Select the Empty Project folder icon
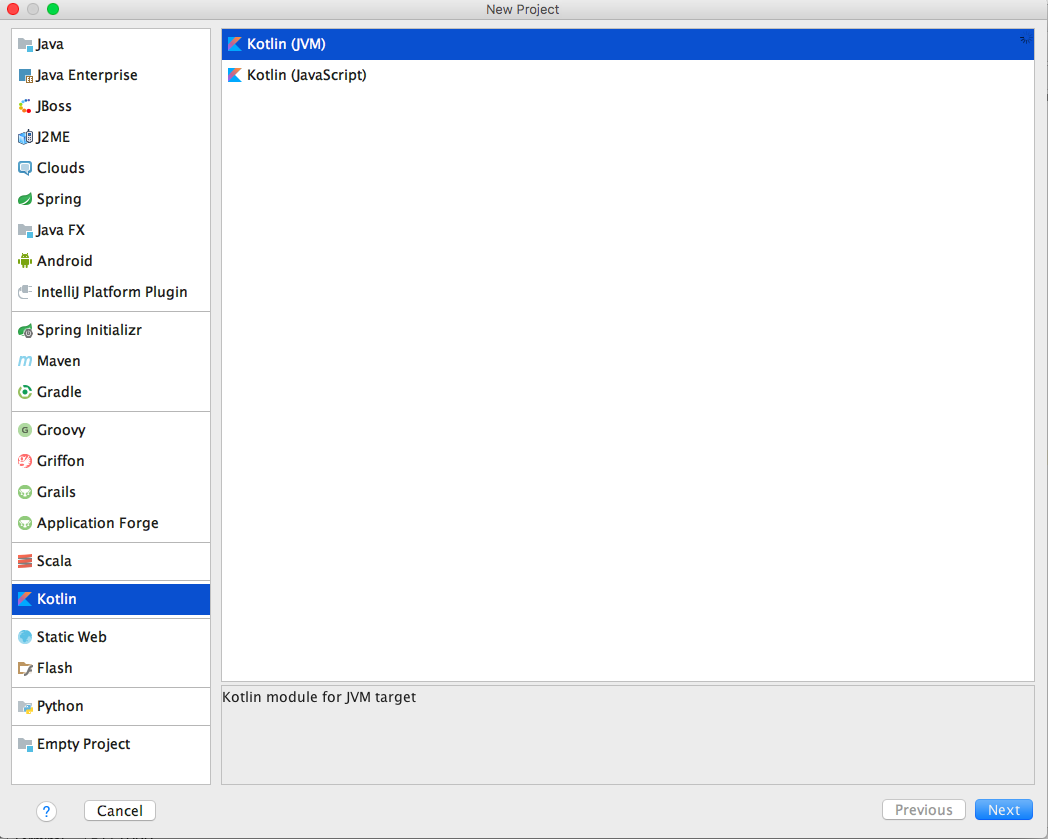The height and width of the screenshot is (839, 1048). [25, 744]
